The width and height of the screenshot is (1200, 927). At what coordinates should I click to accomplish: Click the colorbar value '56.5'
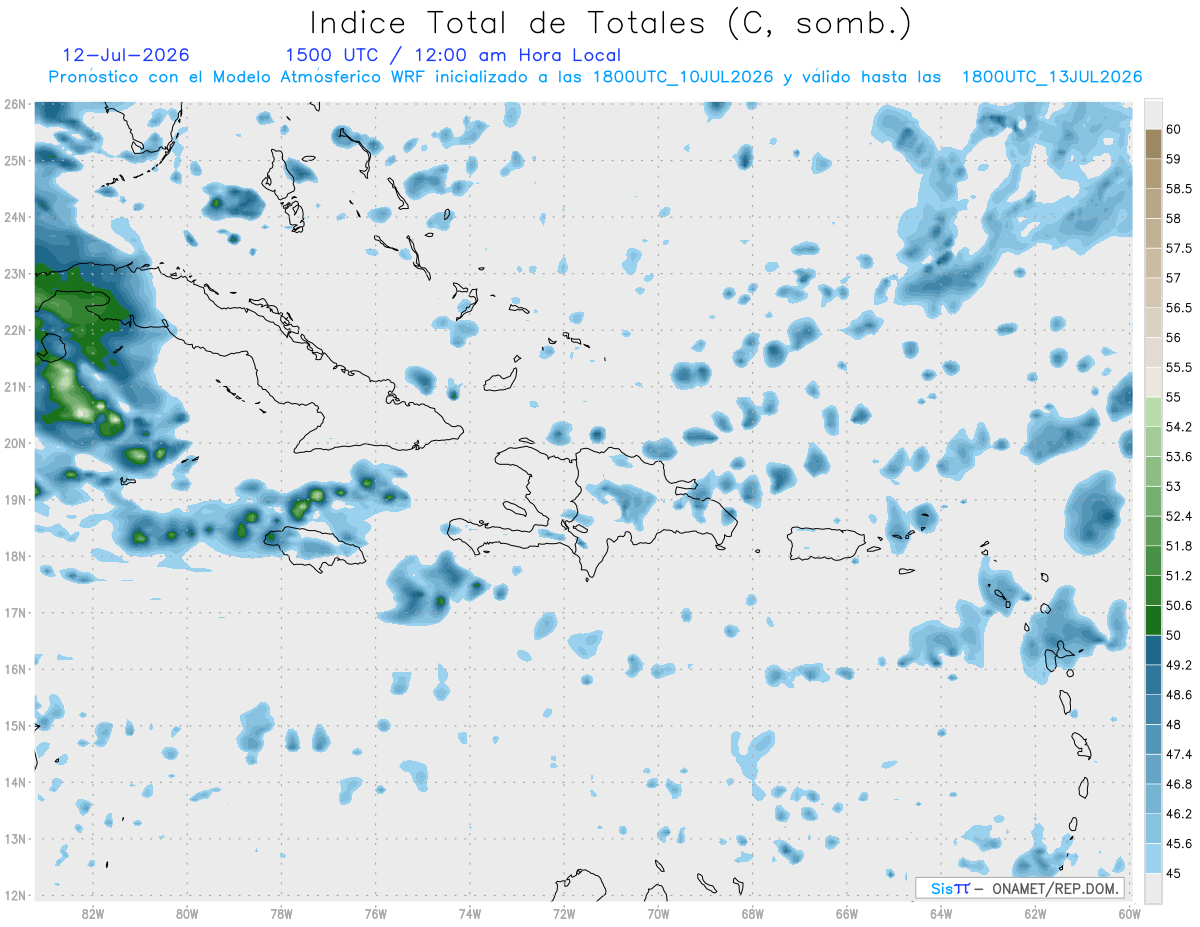coord(1179,308)
